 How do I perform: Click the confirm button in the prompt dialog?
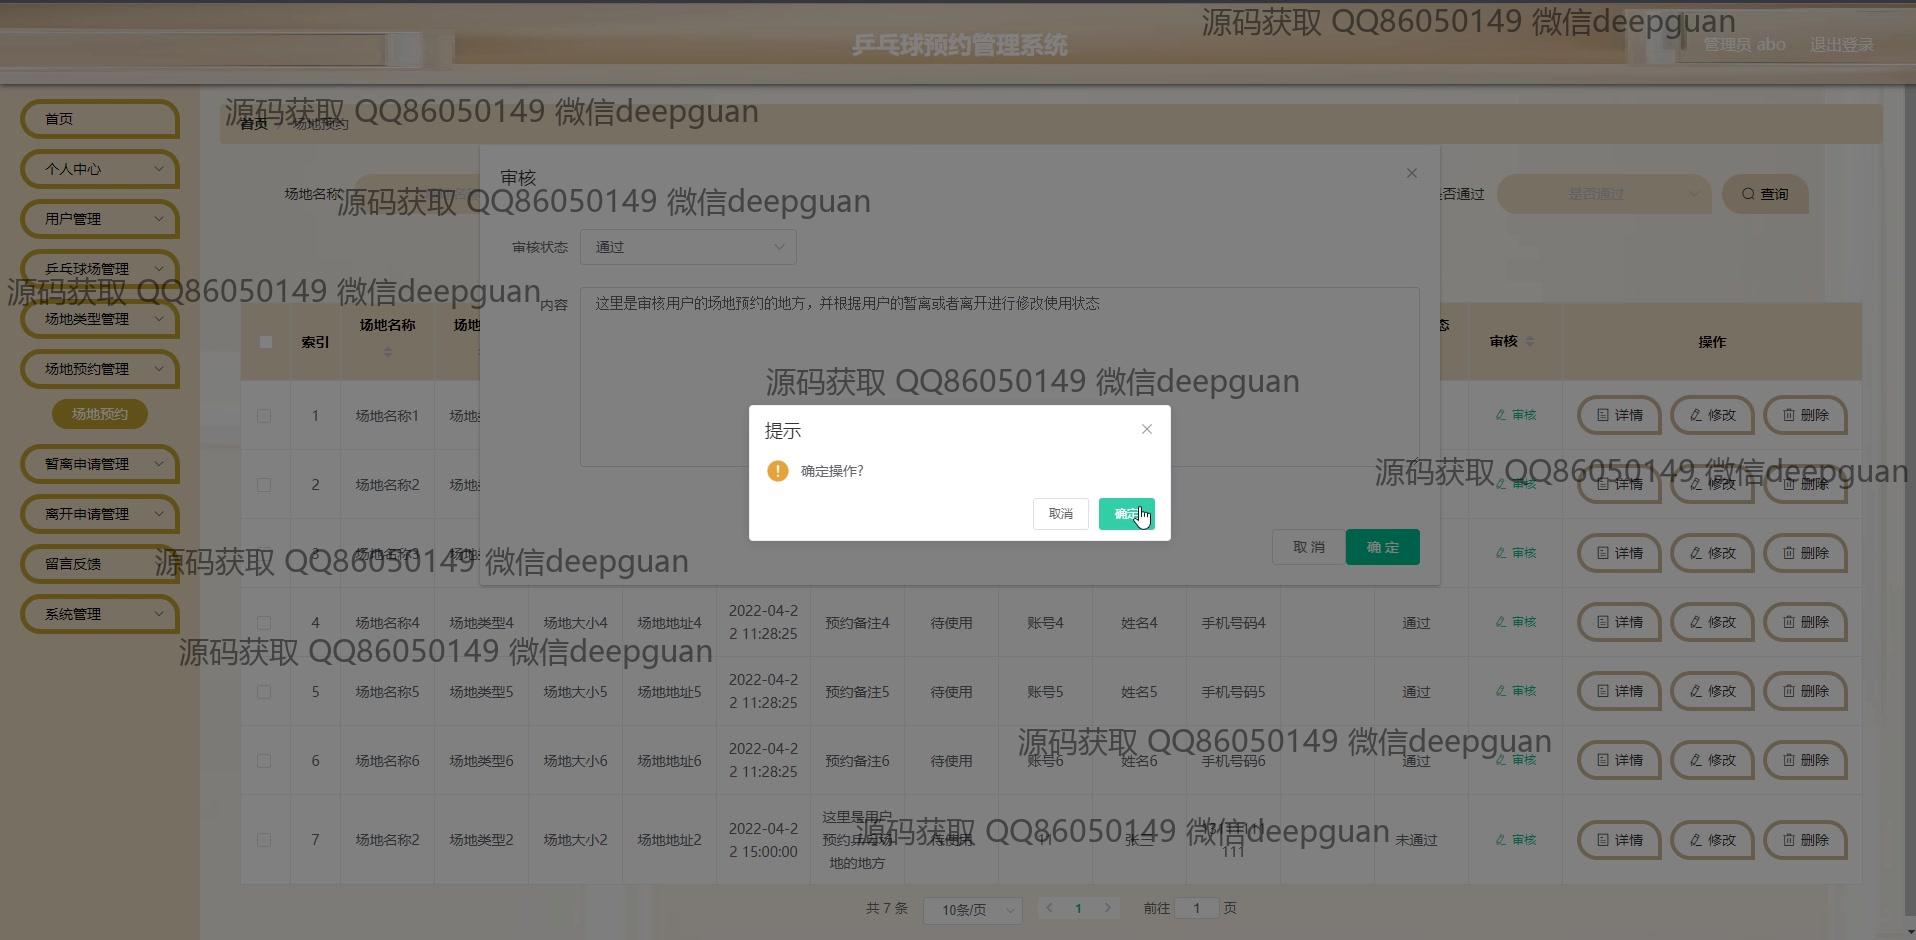click(x=1126, y=514)
